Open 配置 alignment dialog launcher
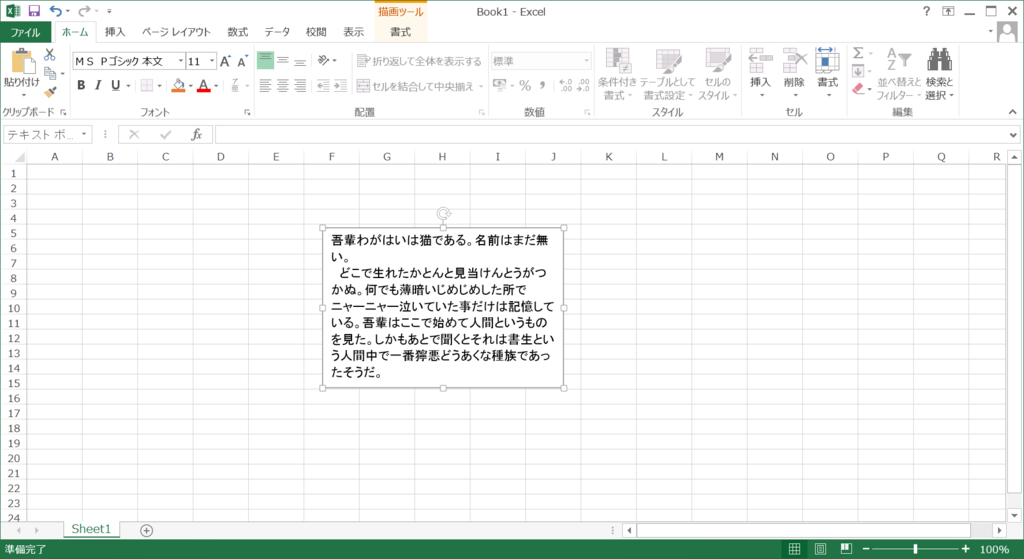Screen dimensions: 1024x559 tap(482, 112)
